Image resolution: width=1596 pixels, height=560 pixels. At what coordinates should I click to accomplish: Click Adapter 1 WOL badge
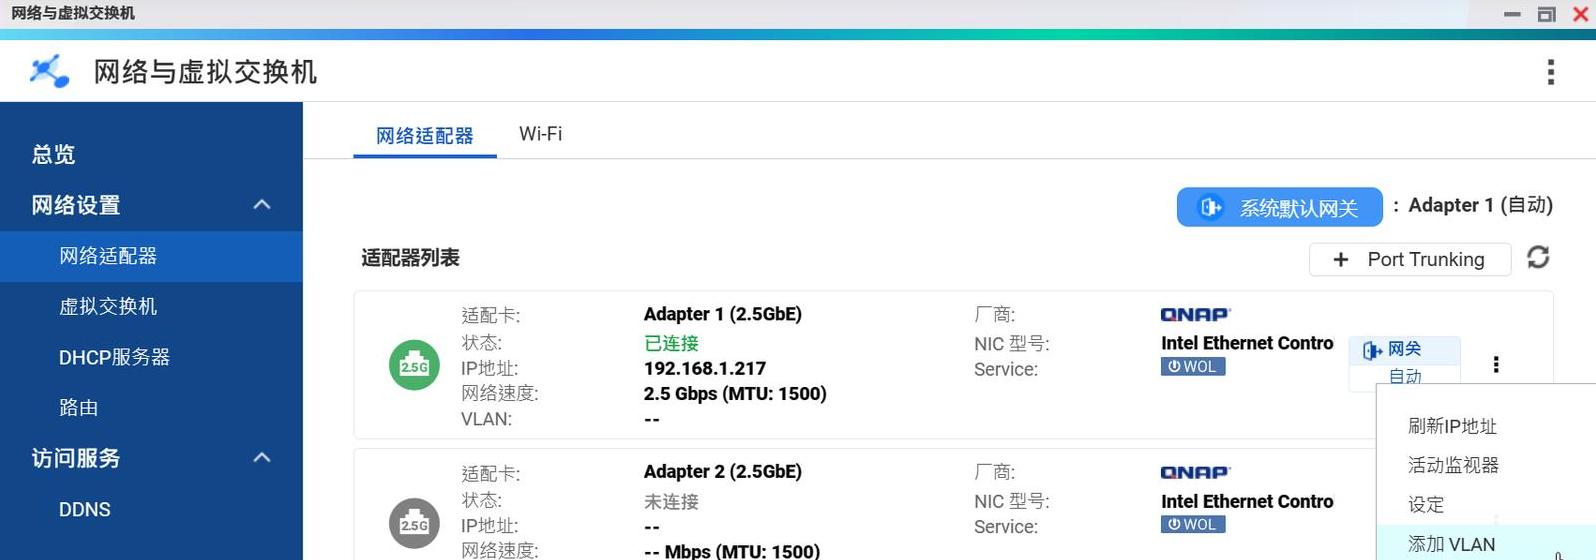click(x=1192, y=367)
